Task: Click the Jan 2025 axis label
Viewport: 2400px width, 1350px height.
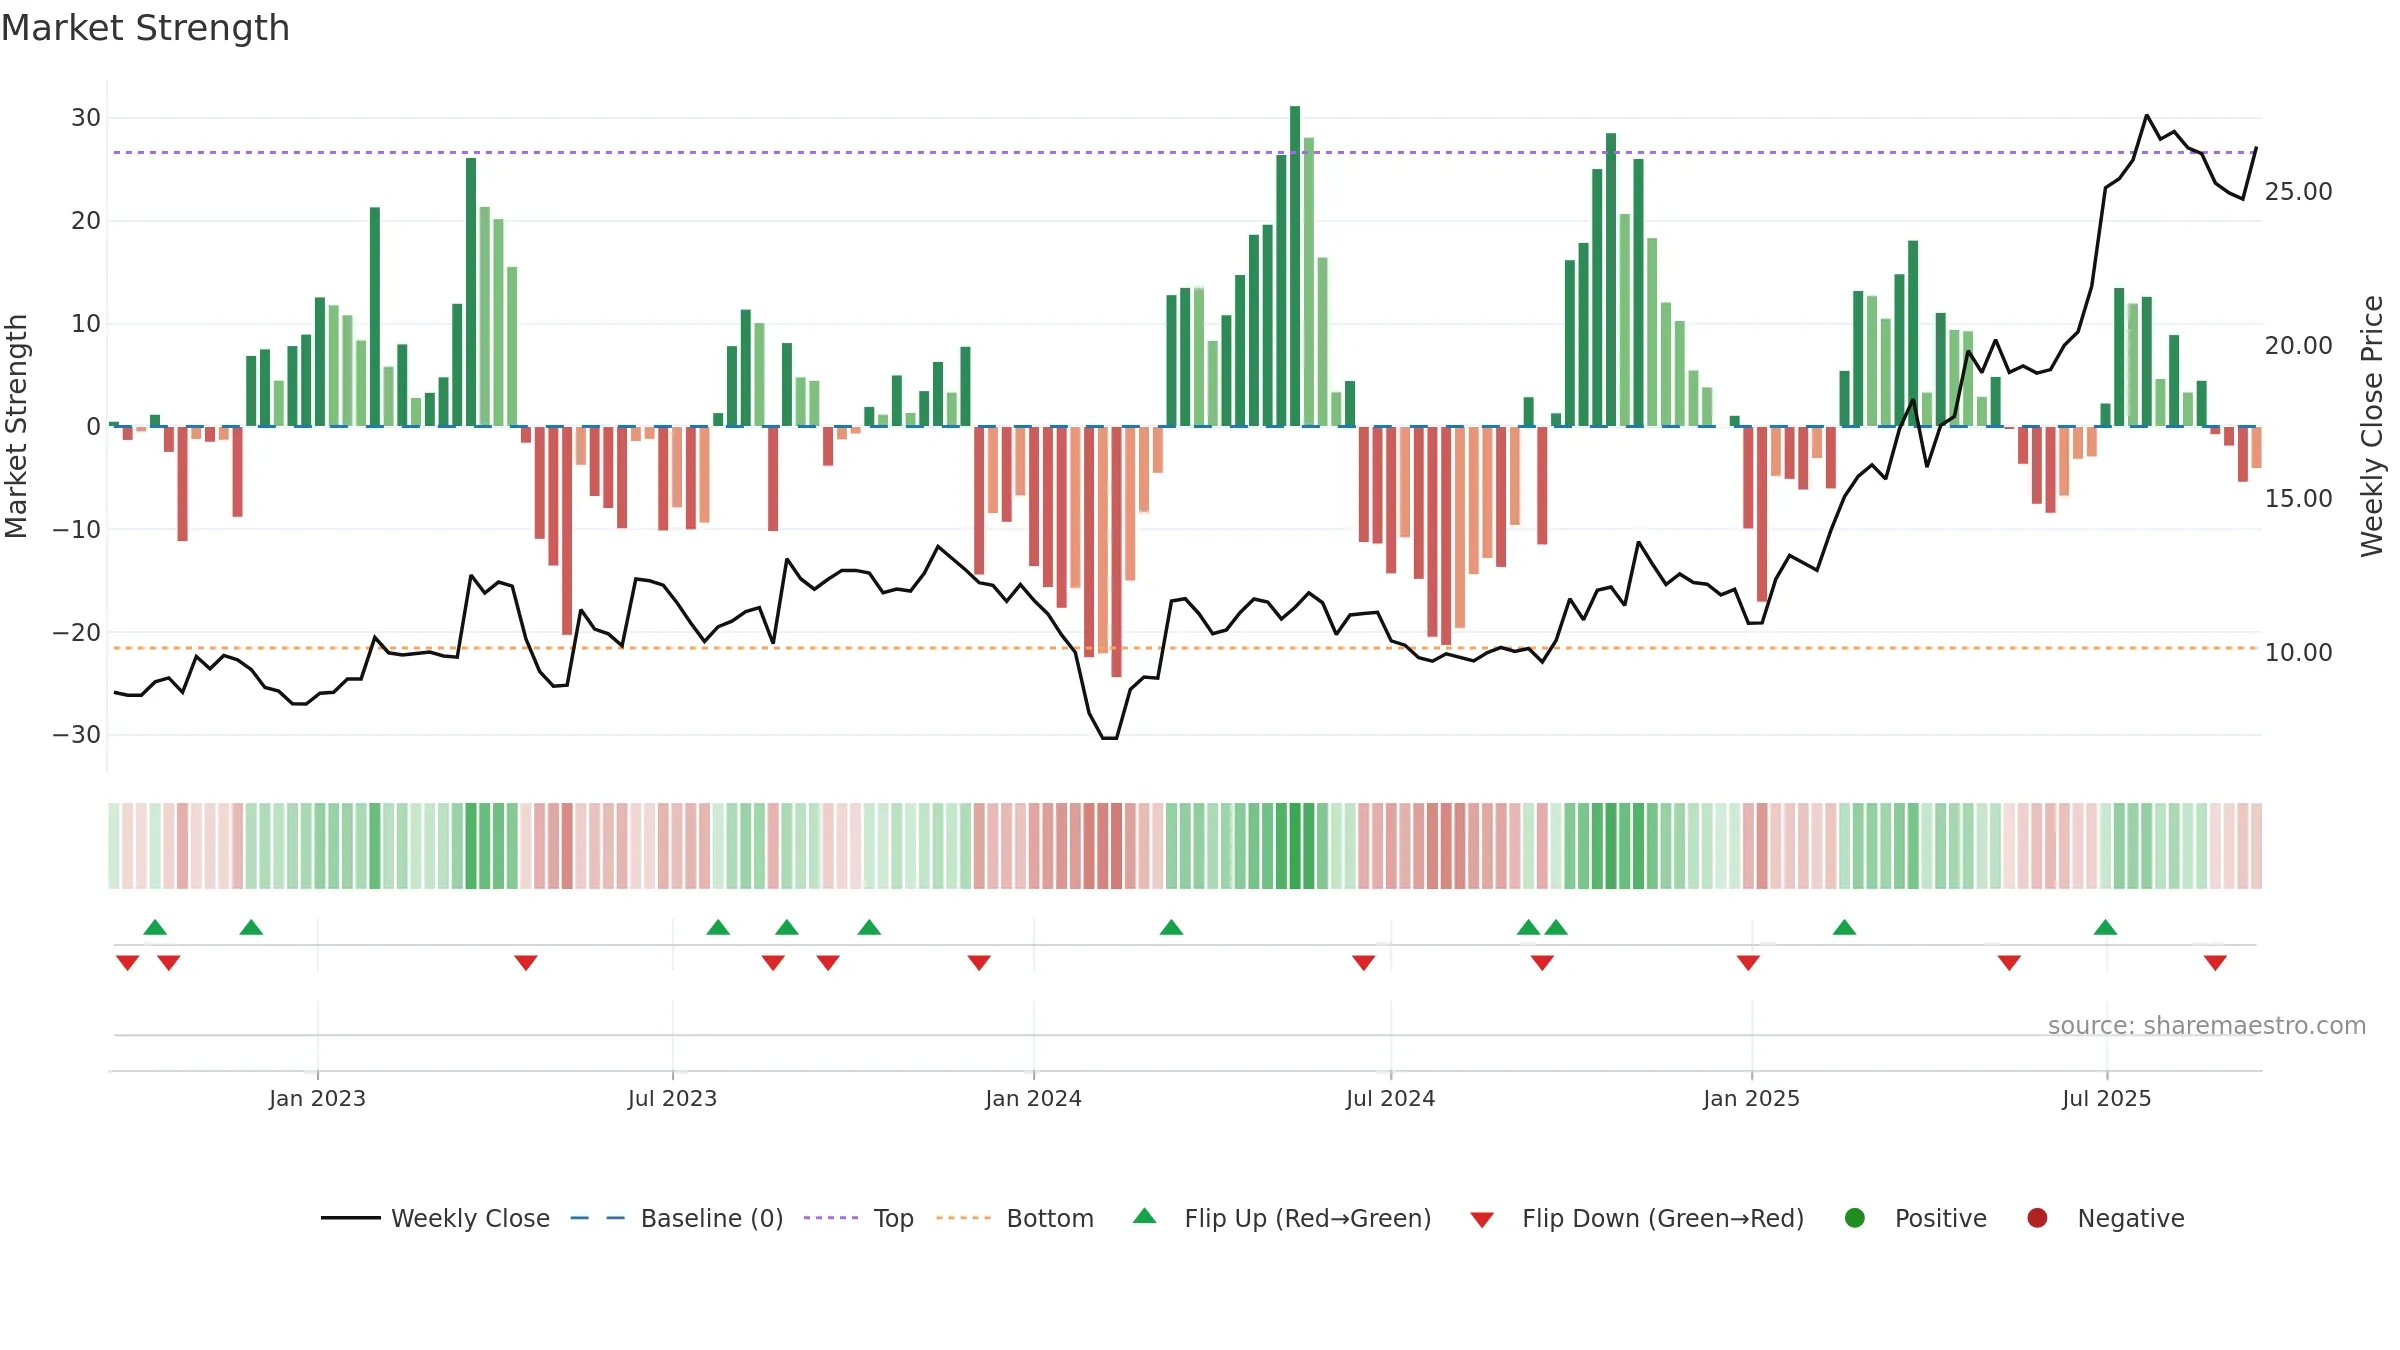Action: 1751,1098
